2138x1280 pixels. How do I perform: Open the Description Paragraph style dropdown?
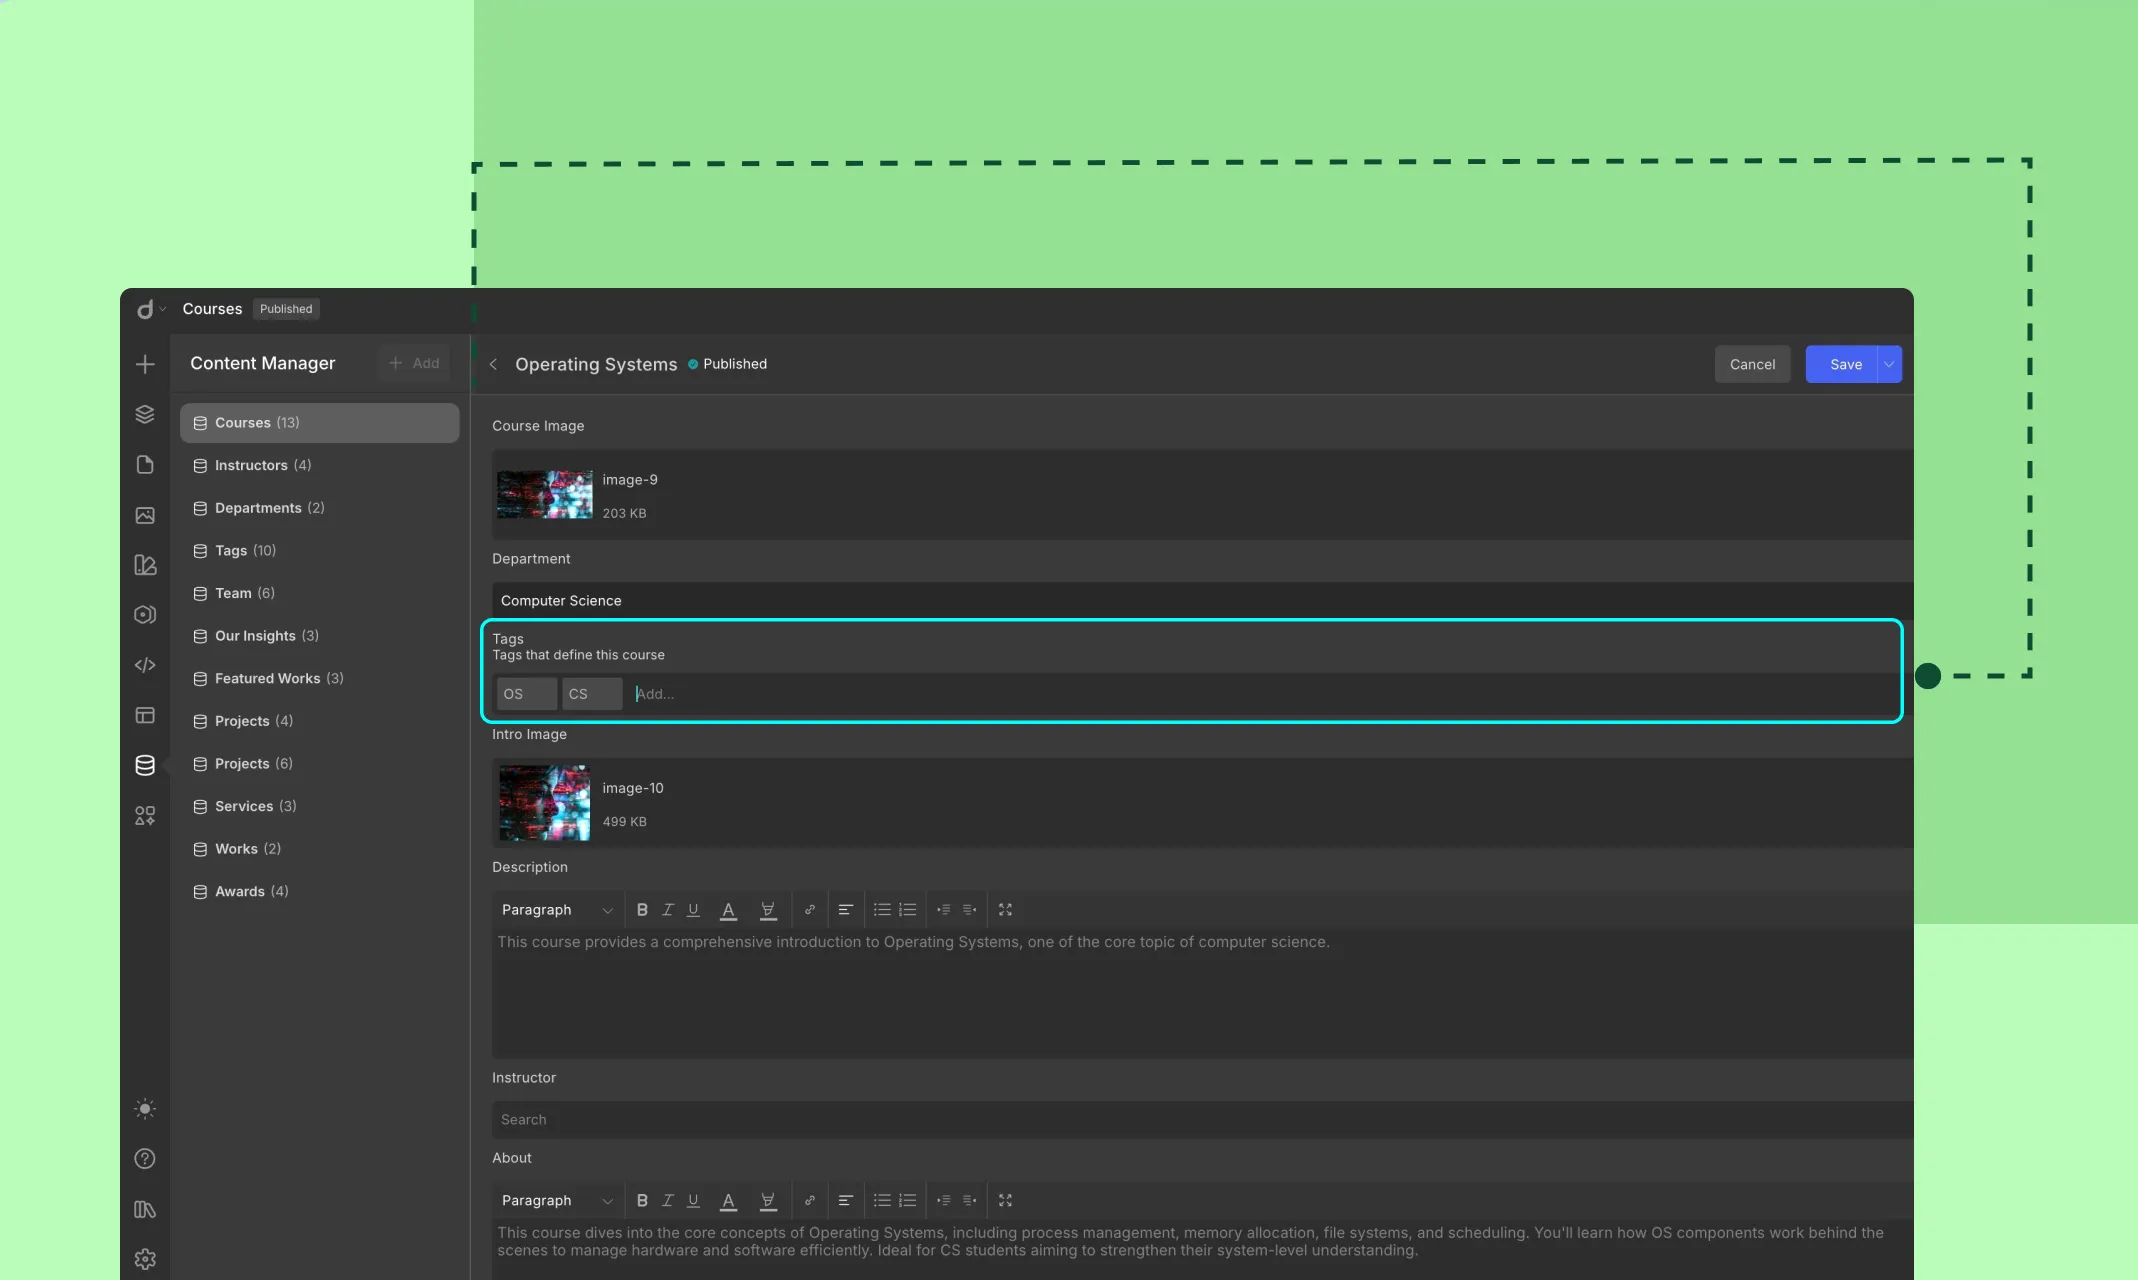(x=557, y=910)
